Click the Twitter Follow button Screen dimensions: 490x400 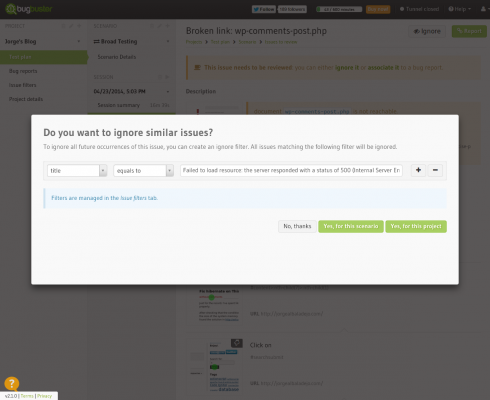pos(264,9)
